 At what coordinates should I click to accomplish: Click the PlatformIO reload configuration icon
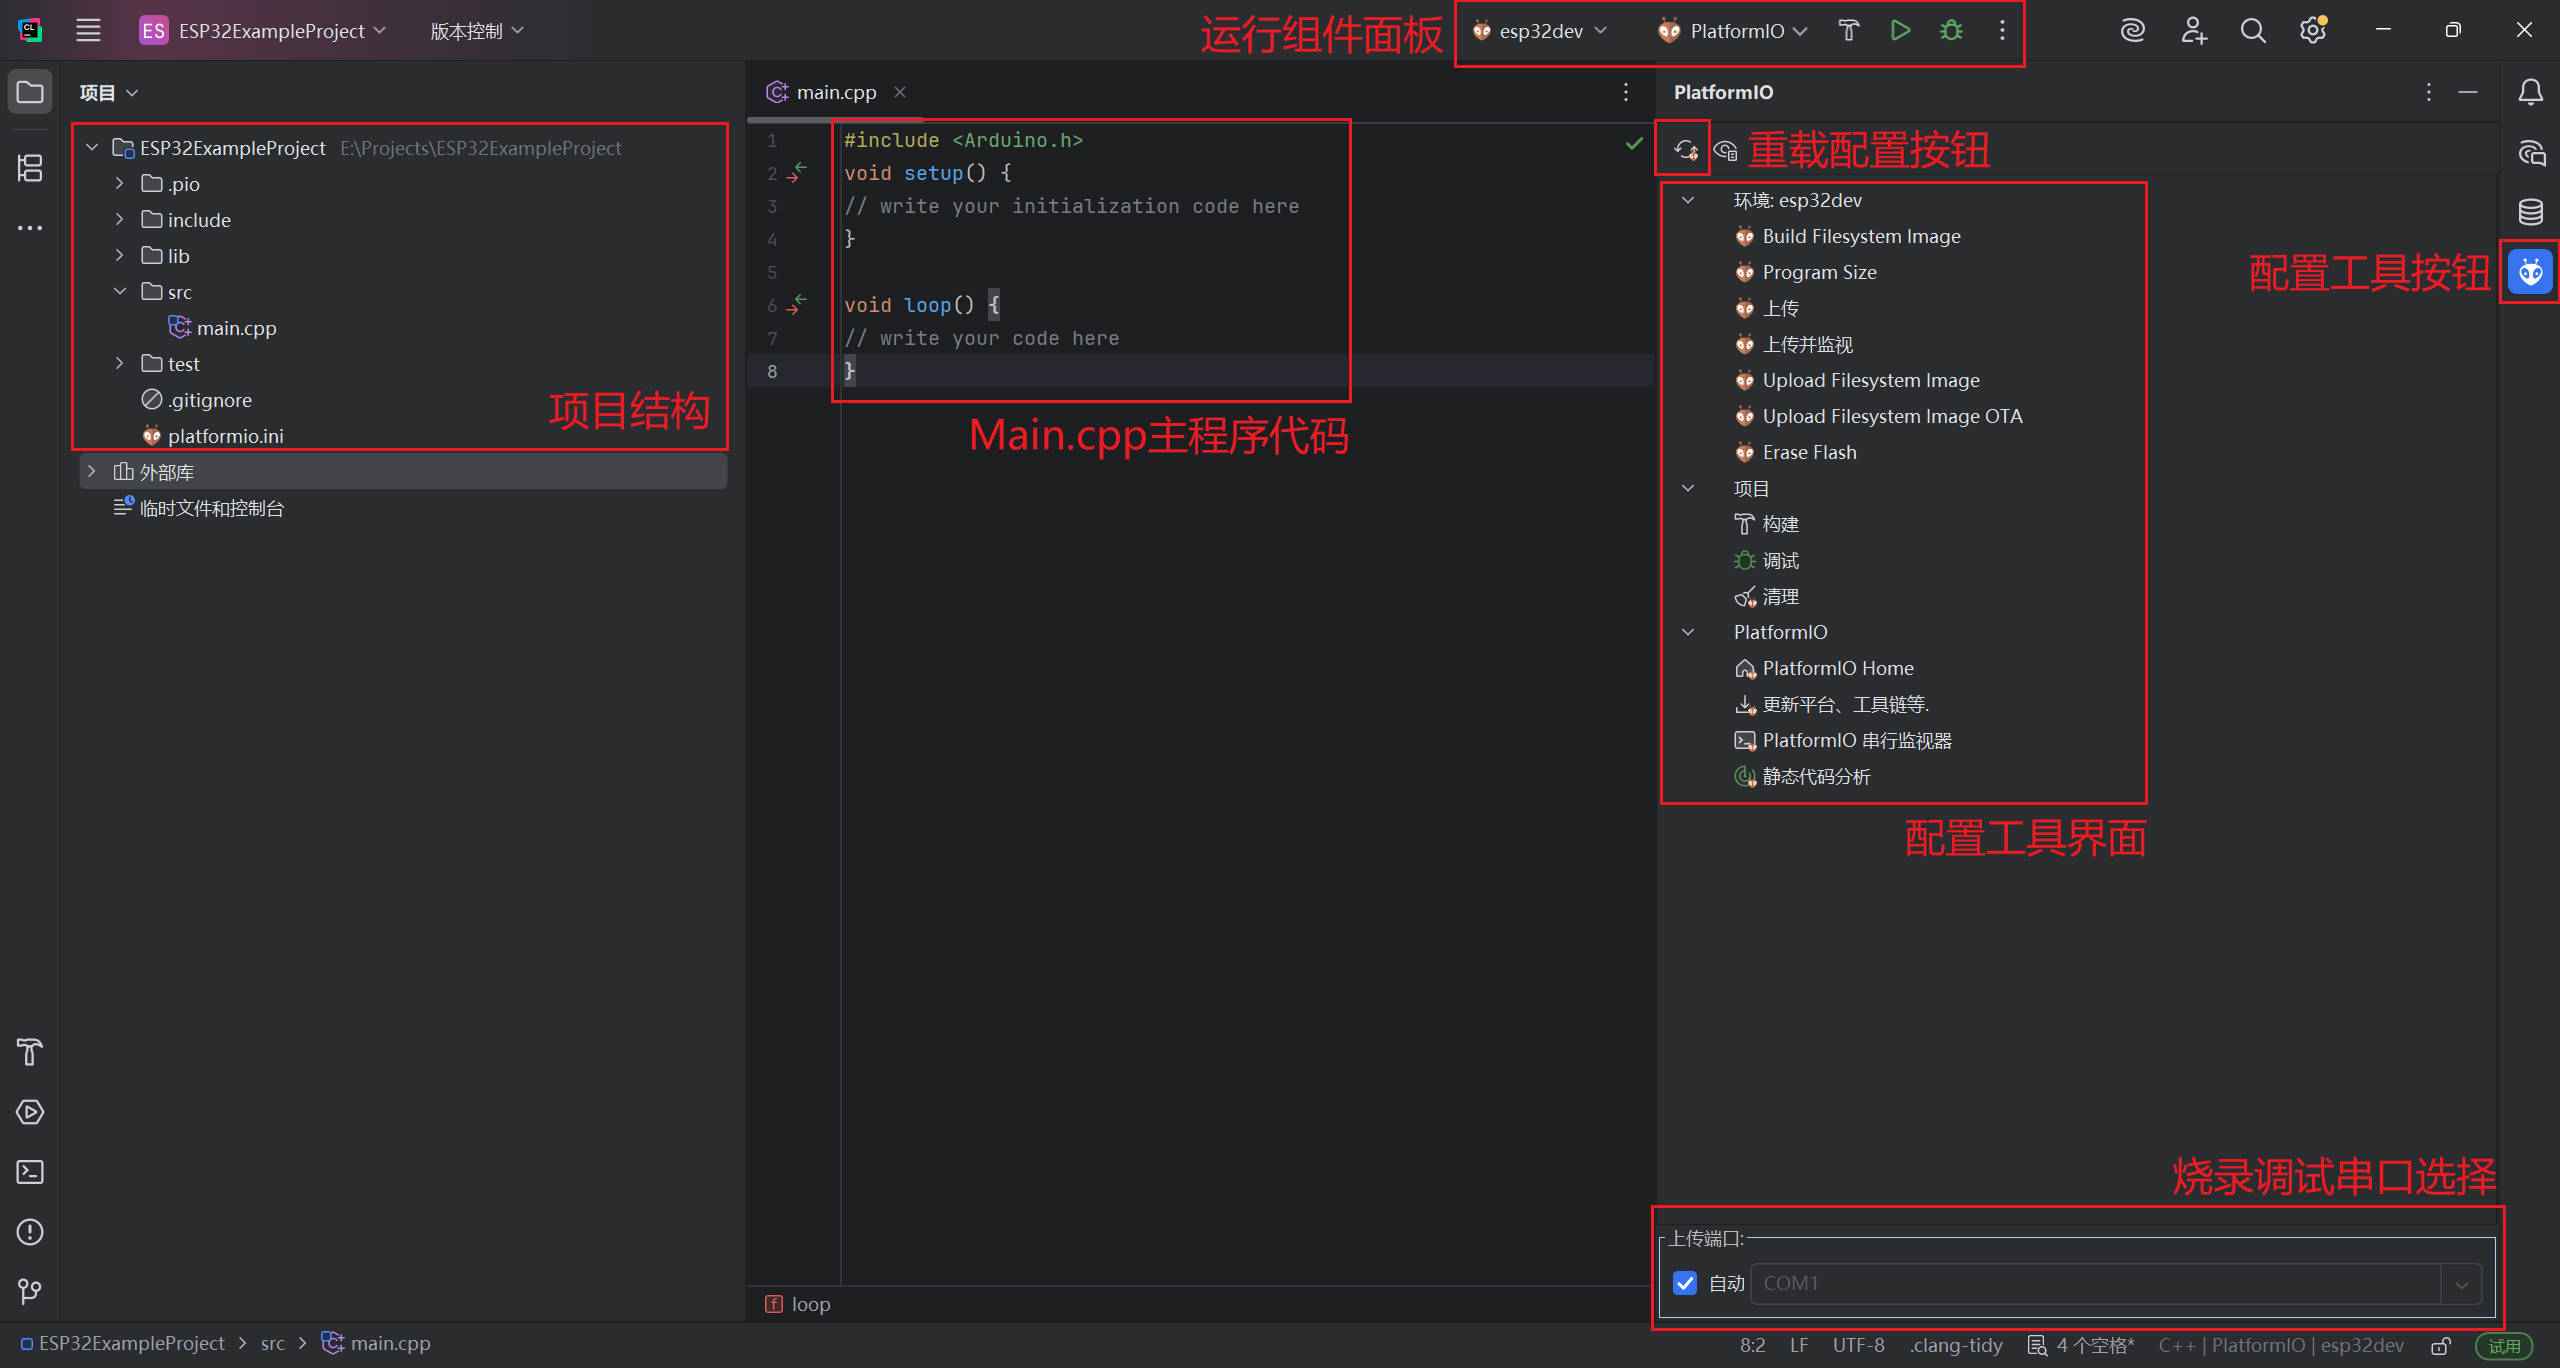(x=1686, y=151)
